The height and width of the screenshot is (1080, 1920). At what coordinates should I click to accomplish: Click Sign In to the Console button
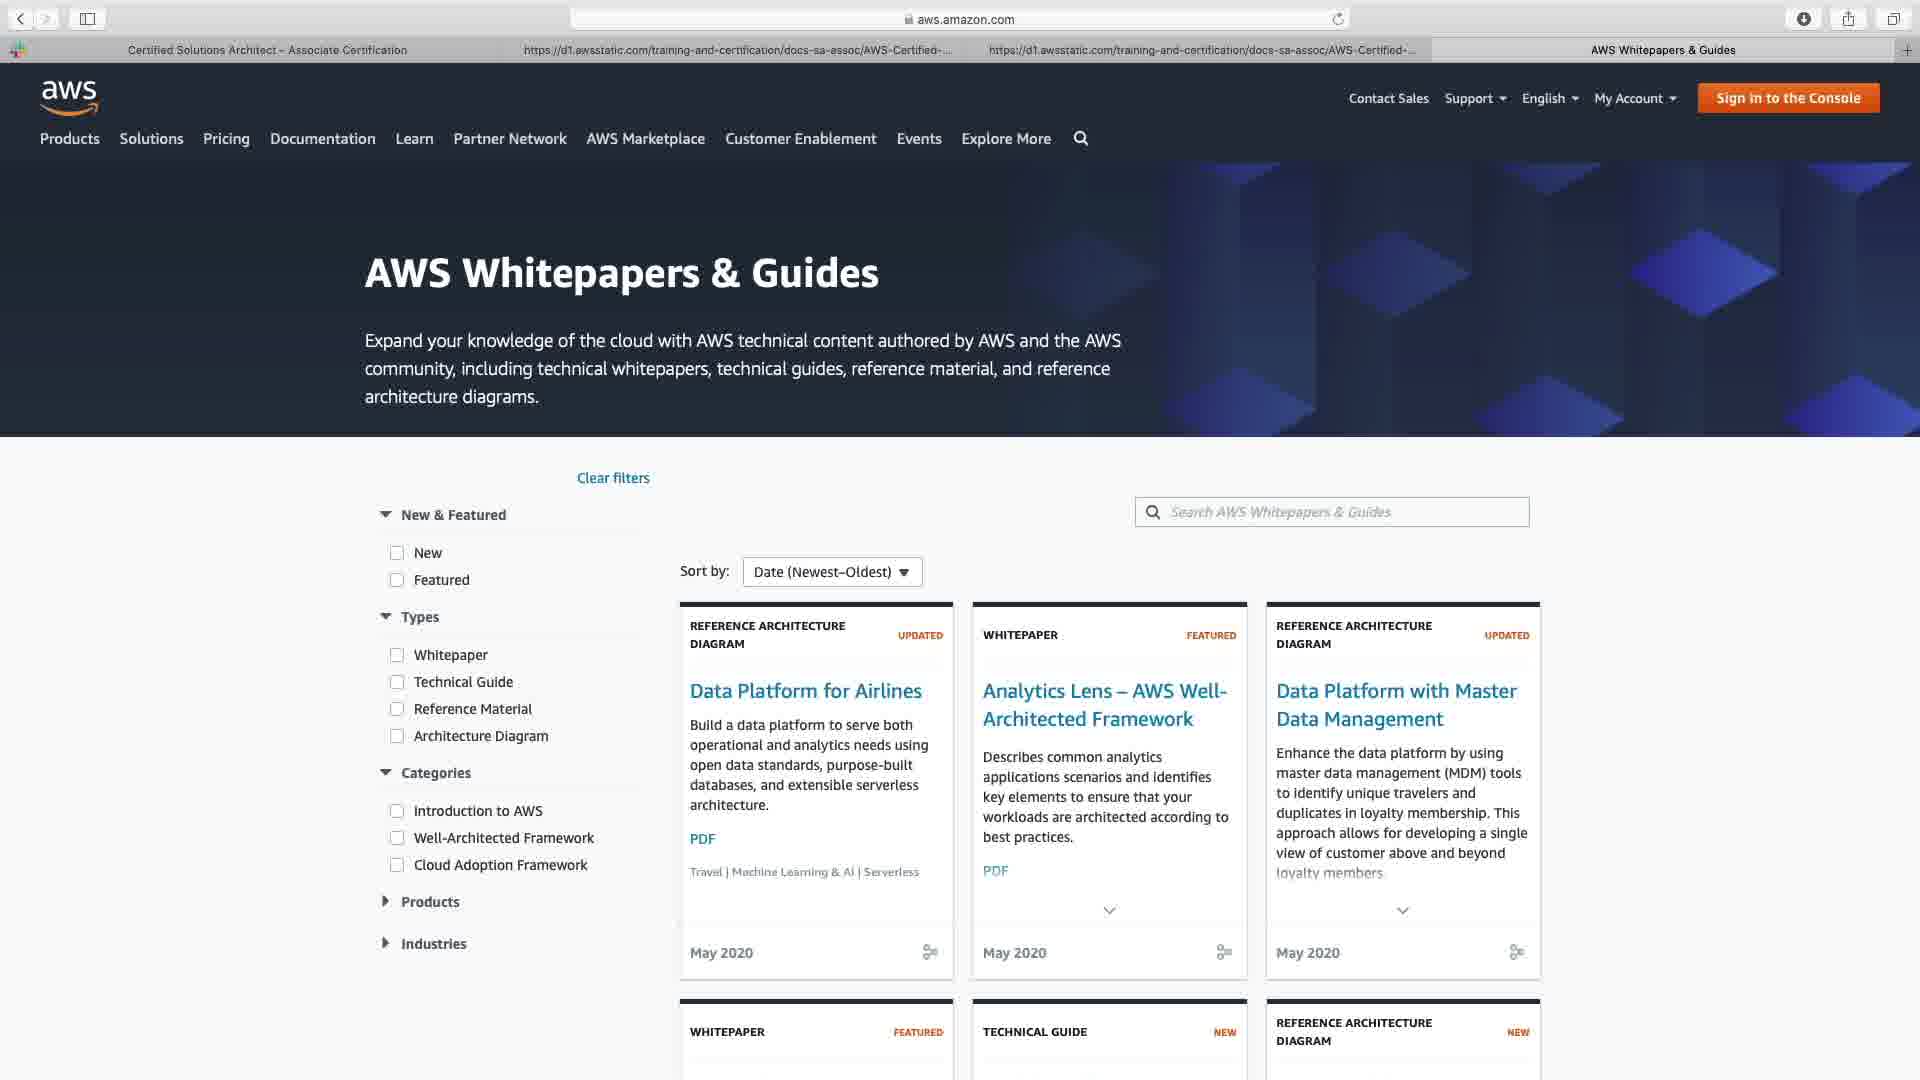click(x=1788, y=98)
